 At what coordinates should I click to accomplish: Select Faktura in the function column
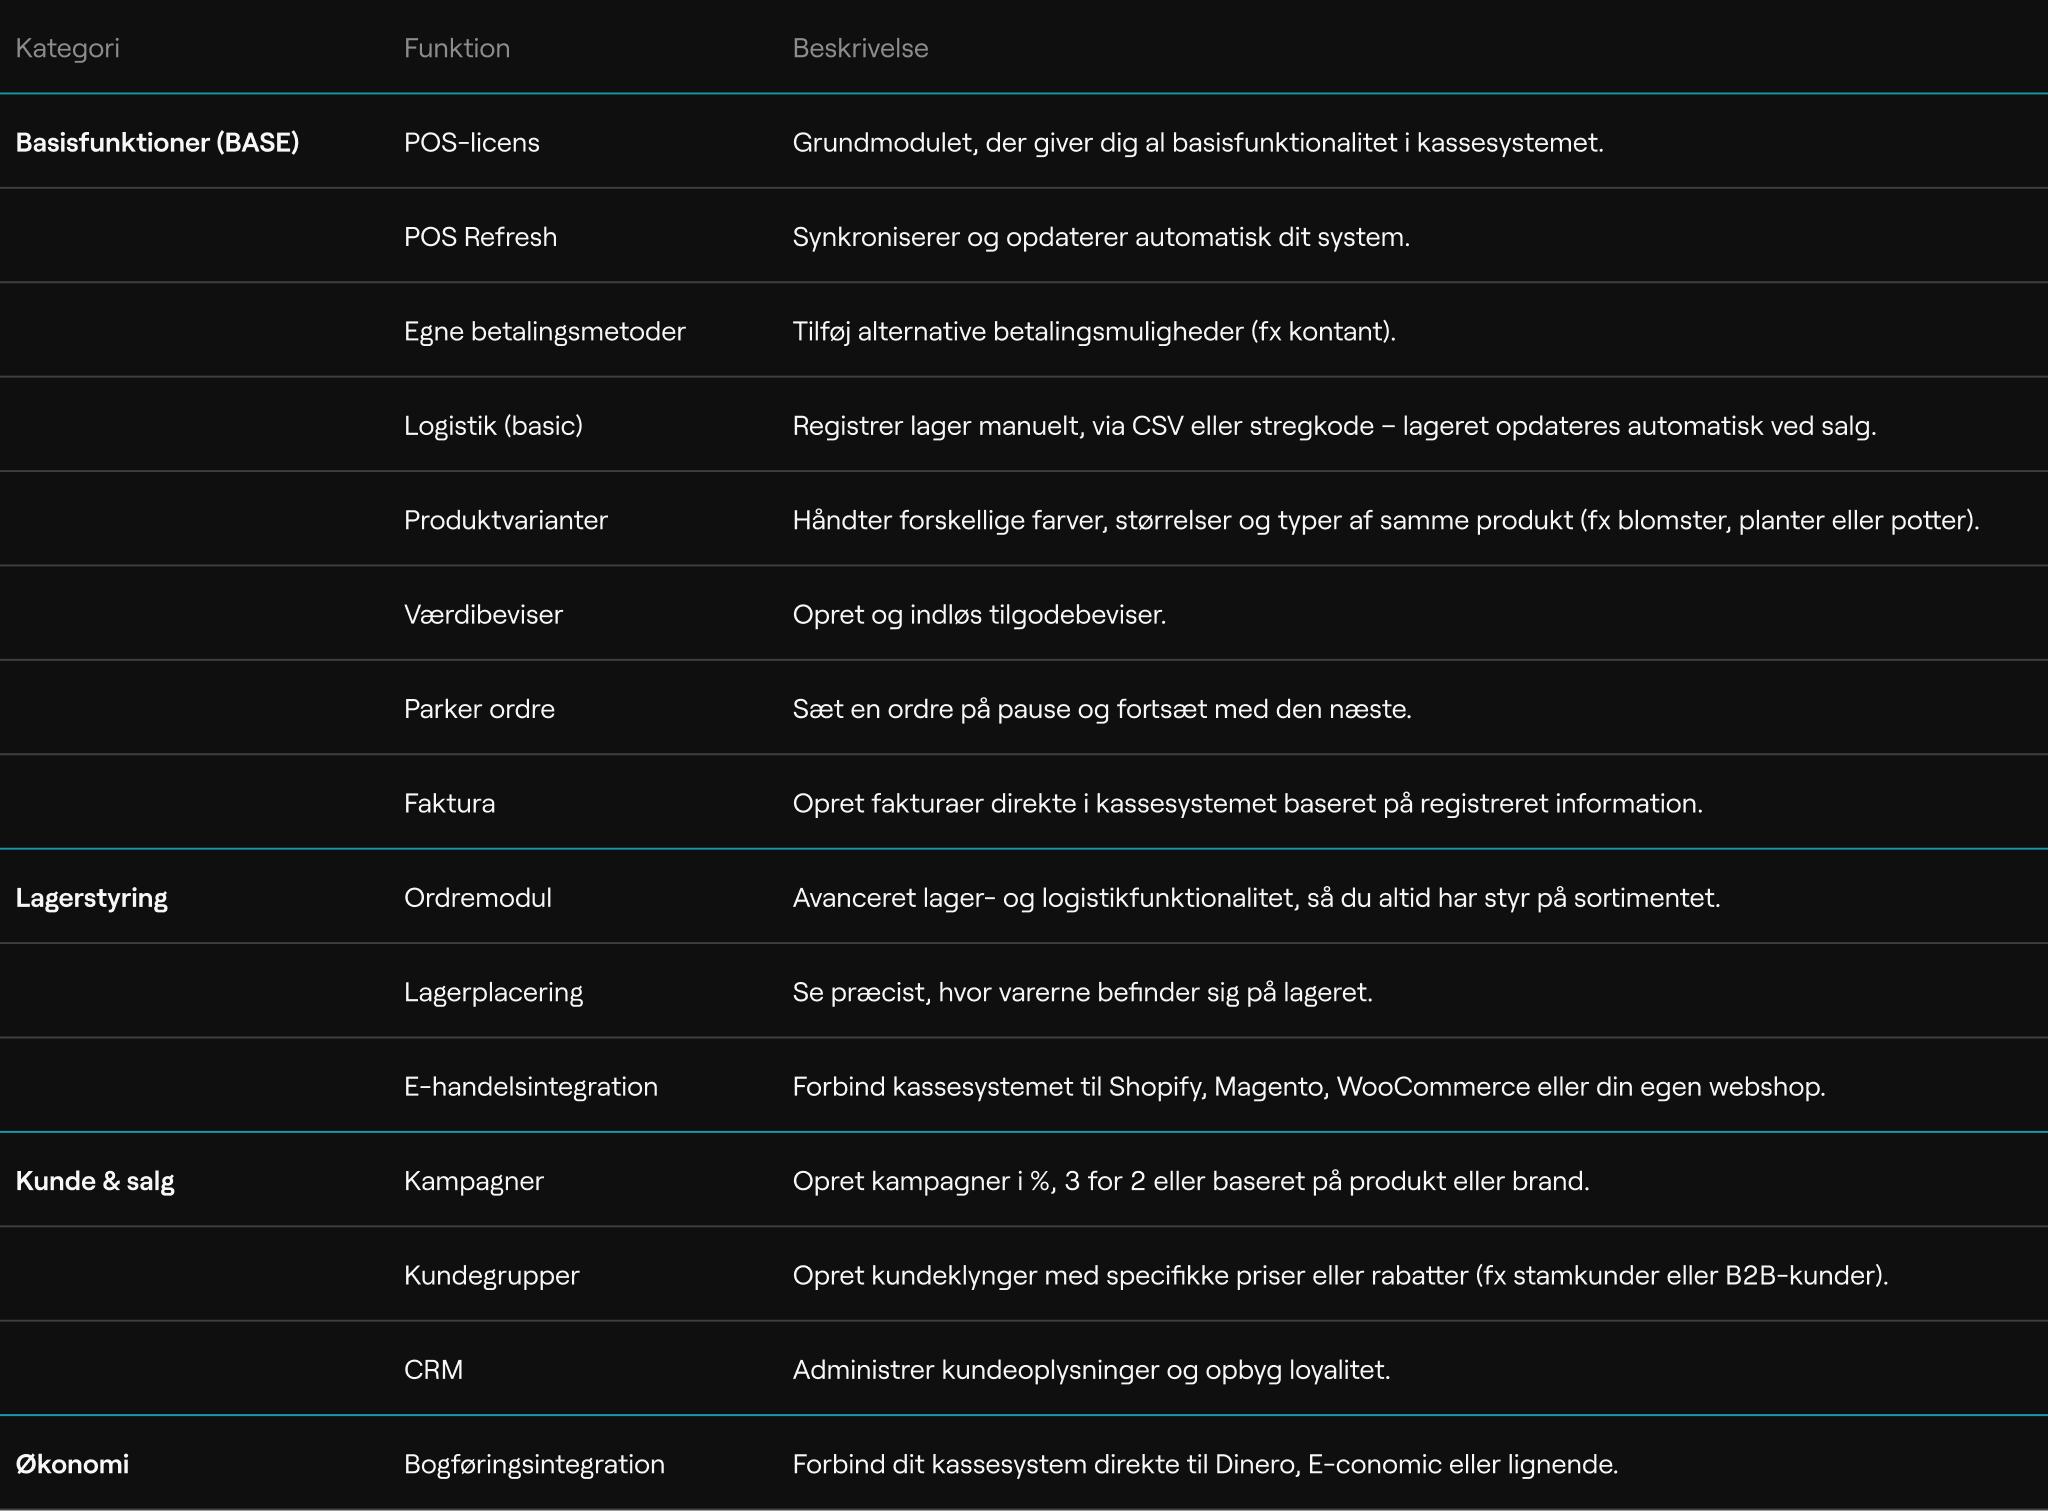[x=449, y=803]
